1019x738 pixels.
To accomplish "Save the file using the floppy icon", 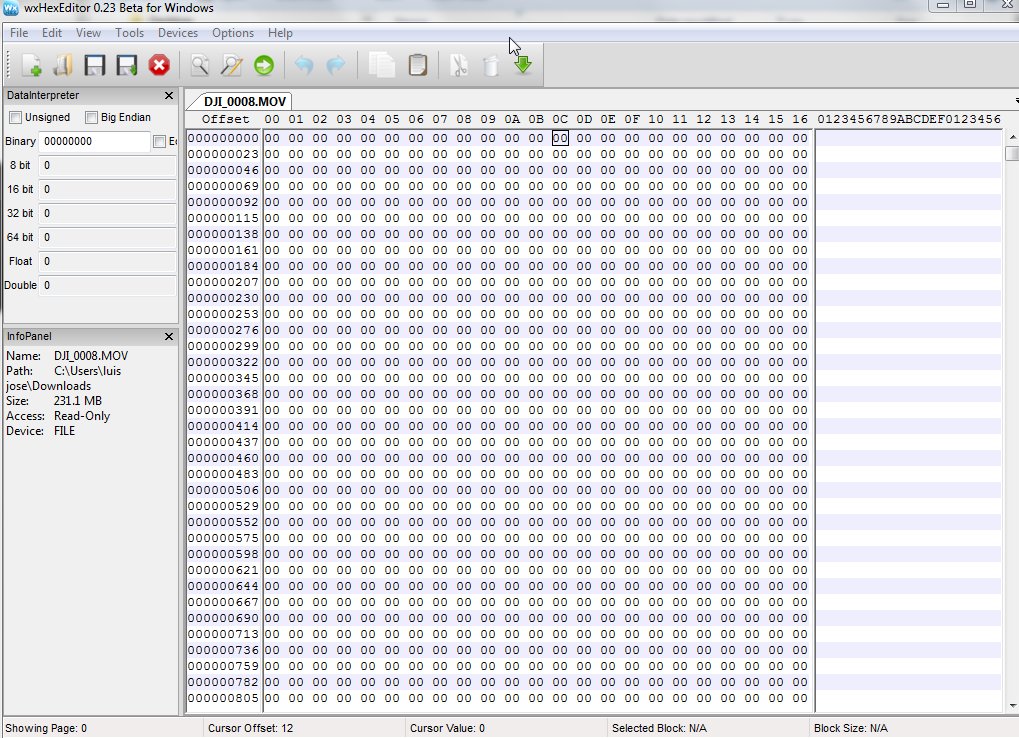I will tap(95, 65).
